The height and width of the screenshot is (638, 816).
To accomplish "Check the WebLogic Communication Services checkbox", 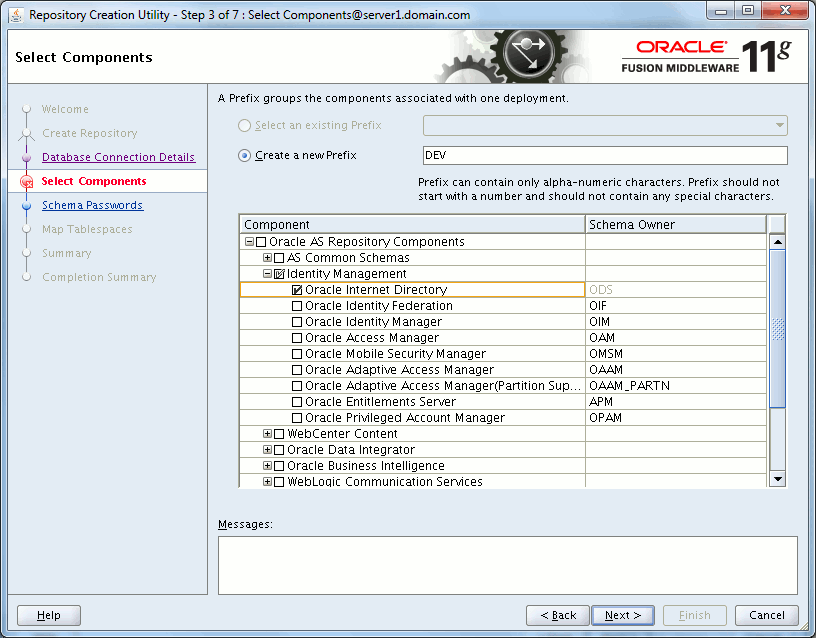I will tap(279, 482).
